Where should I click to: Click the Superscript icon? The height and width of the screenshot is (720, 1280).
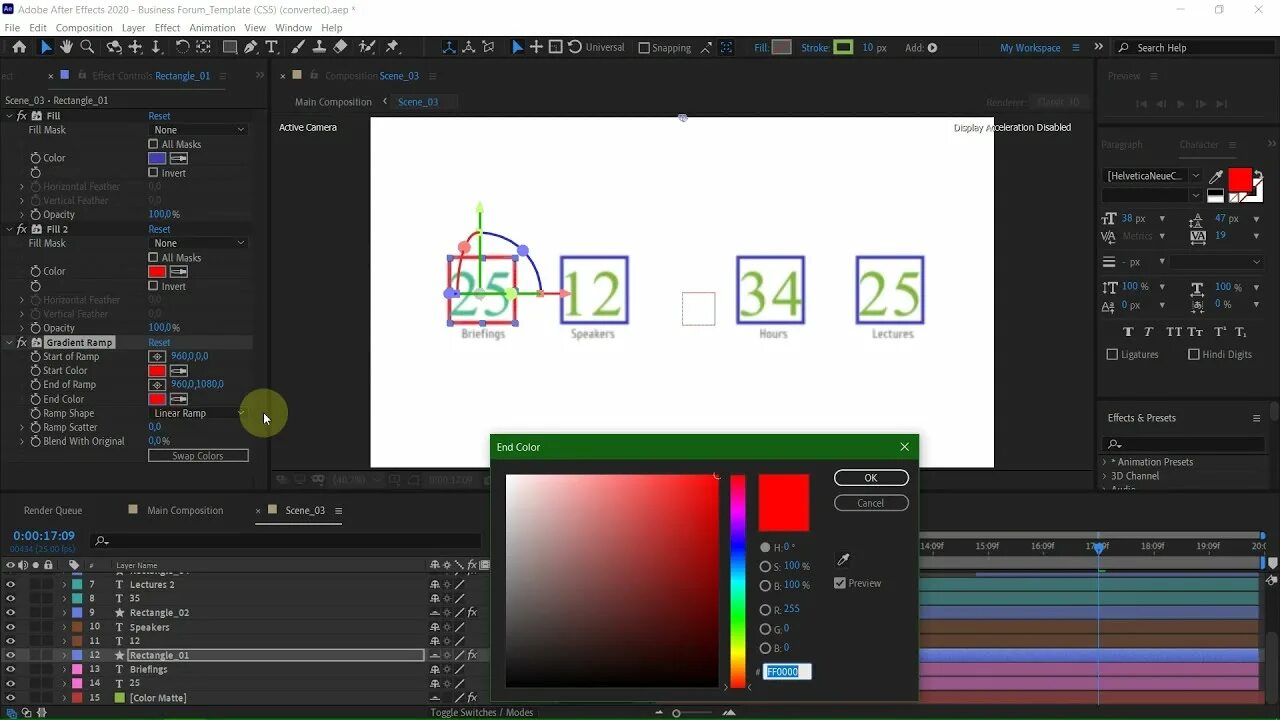(x=1219, y=332)
